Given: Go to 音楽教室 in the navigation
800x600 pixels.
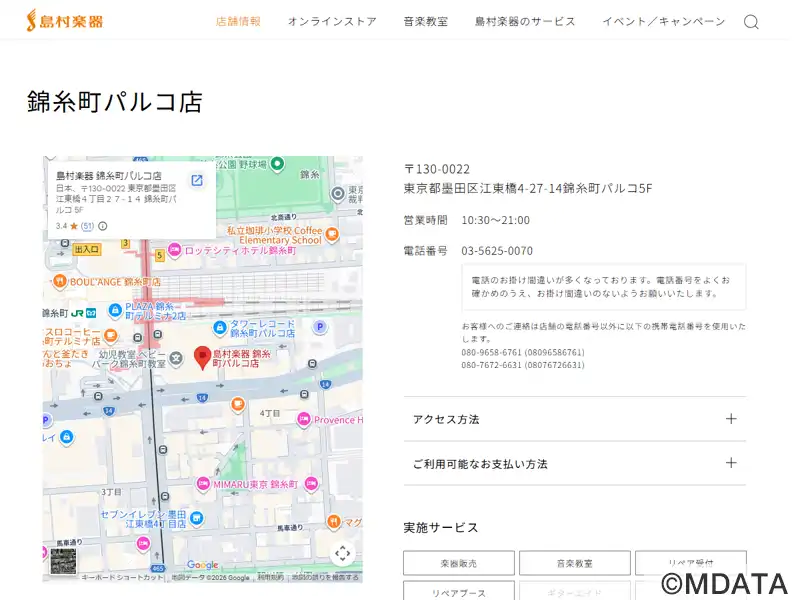Looking at the screenshot, I should [425, 21].
